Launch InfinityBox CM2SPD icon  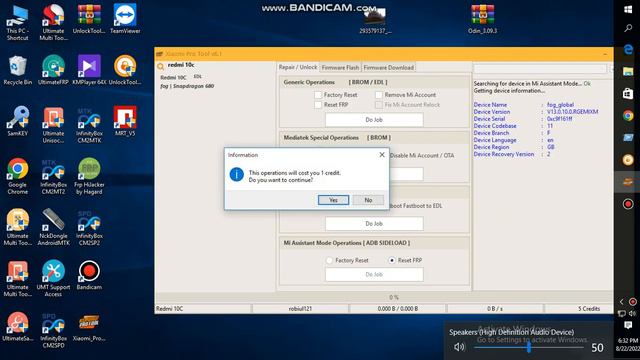[53, 330]
